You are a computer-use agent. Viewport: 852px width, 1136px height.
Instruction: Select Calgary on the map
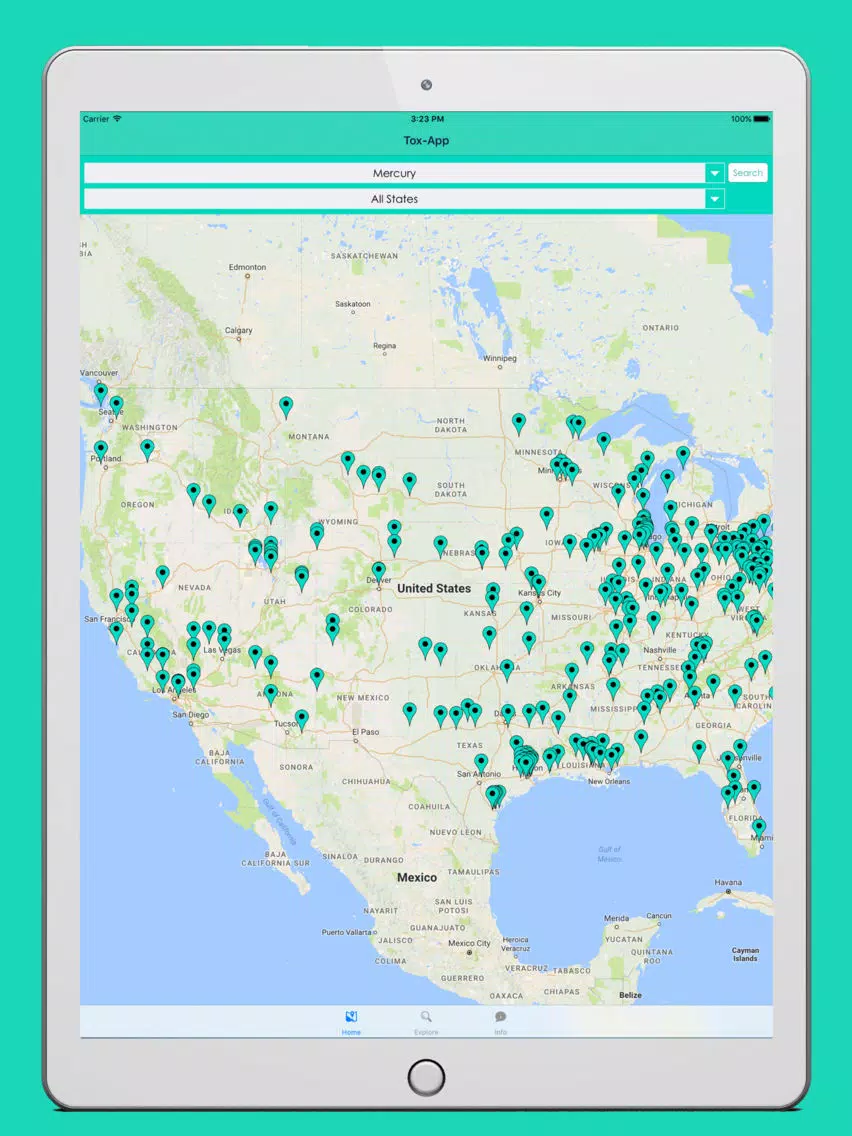coord(238,330)
